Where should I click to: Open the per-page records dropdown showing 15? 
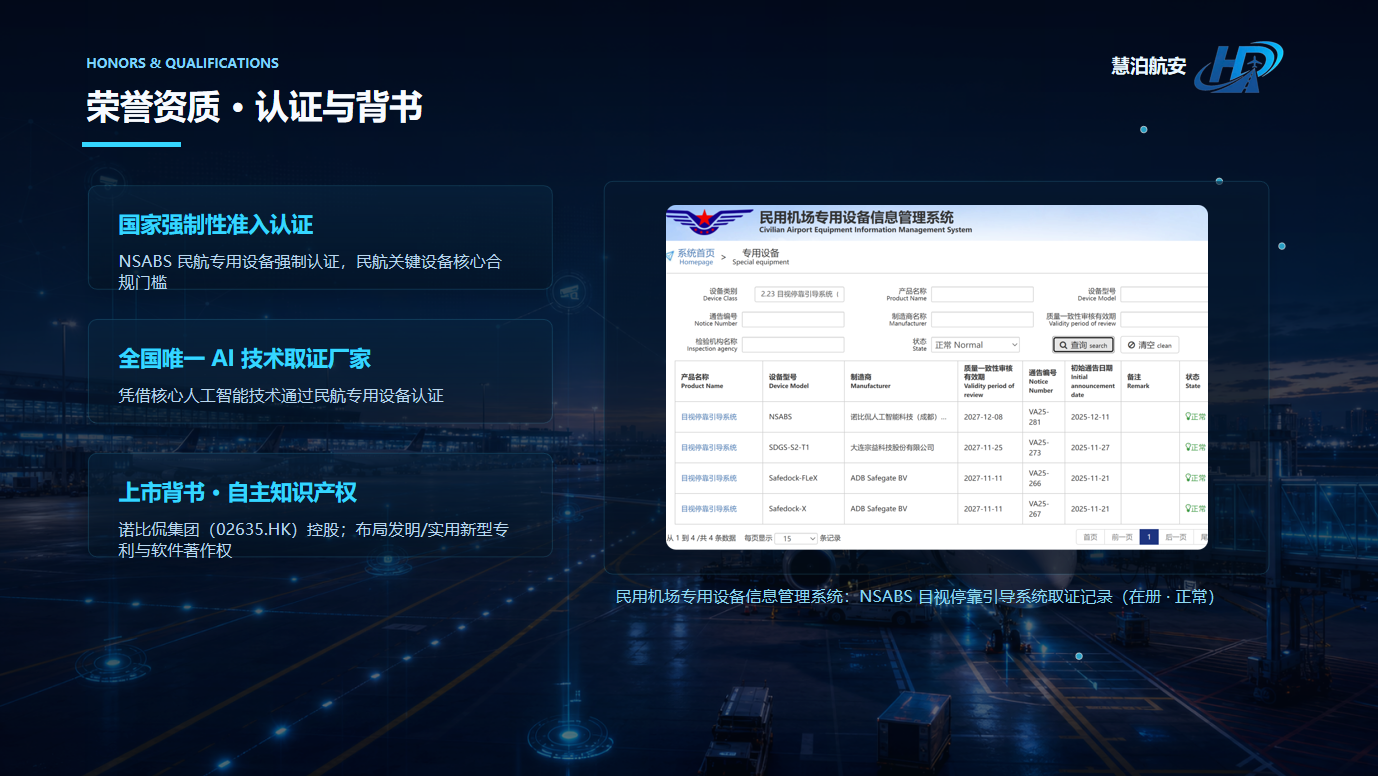click(796, 538)
